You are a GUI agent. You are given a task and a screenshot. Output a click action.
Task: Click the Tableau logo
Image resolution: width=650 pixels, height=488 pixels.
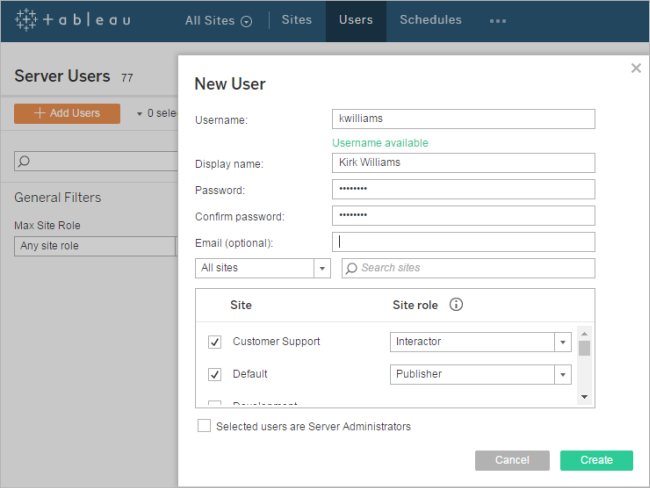click(73, 20)
